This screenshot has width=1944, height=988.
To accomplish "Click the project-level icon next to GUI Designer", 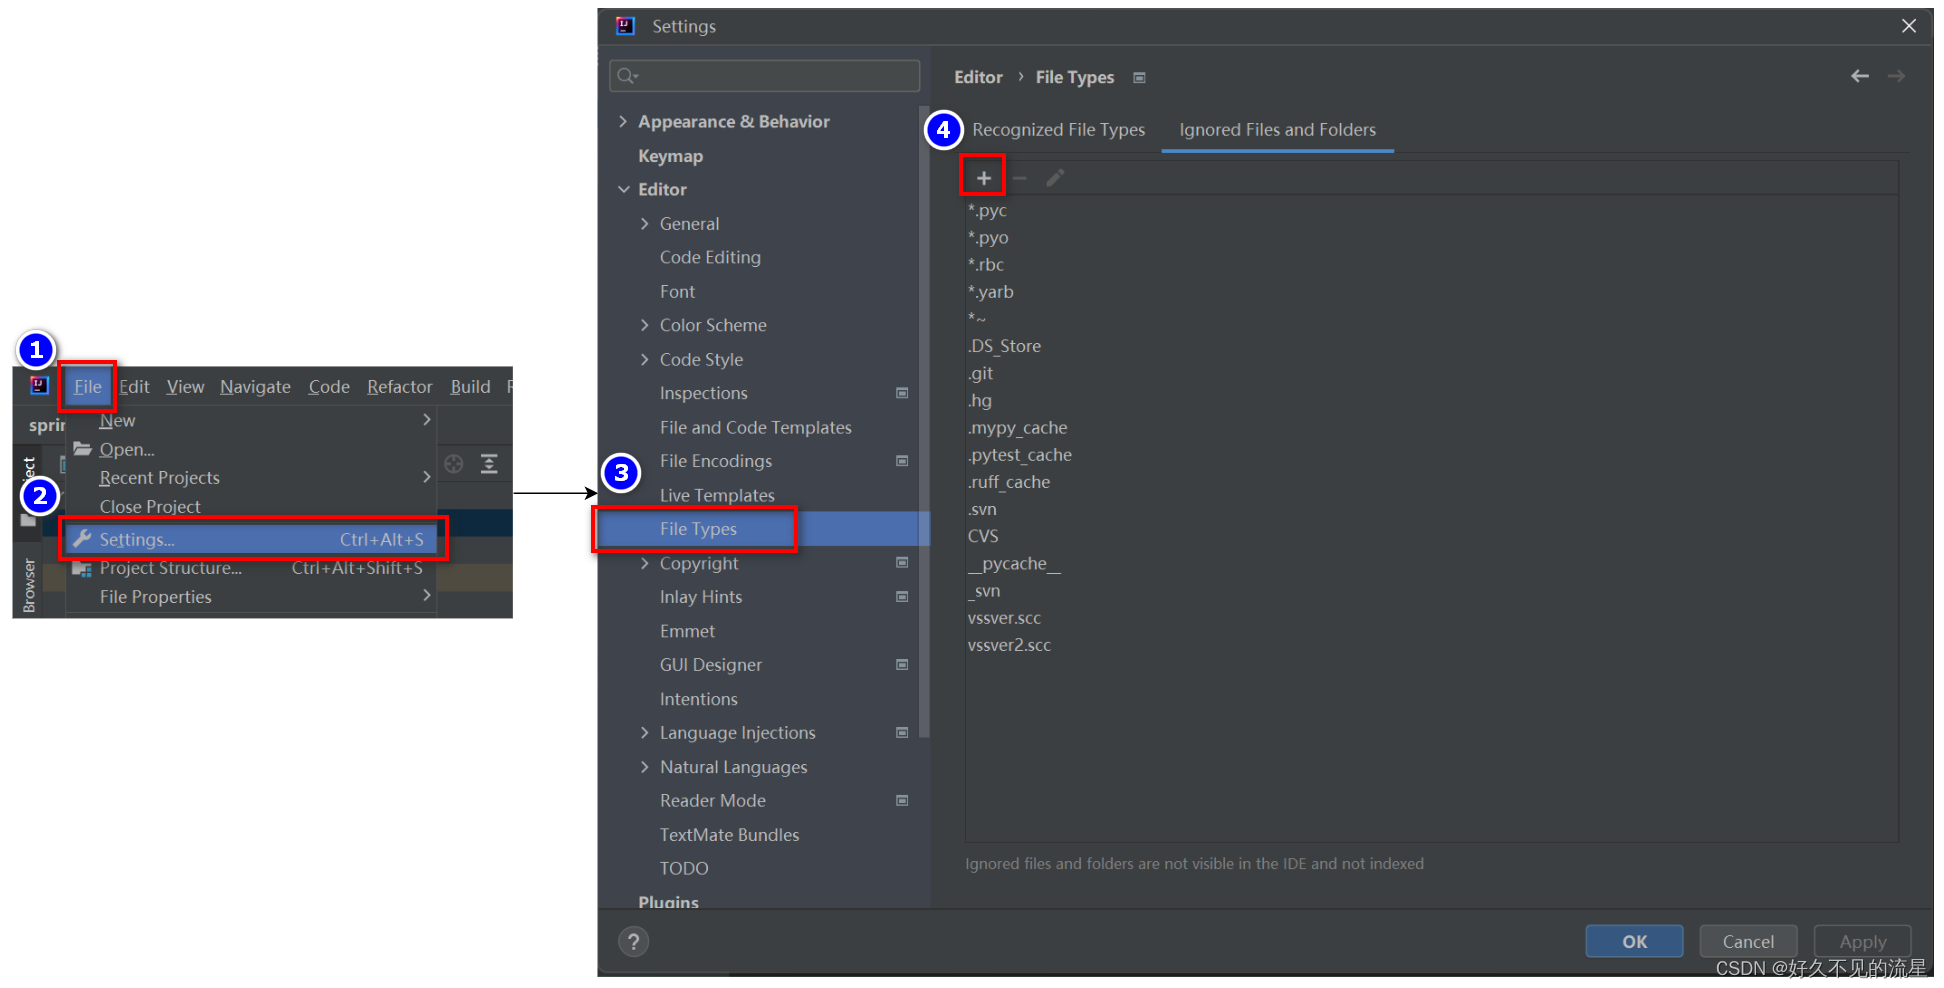I will (902, 665).
